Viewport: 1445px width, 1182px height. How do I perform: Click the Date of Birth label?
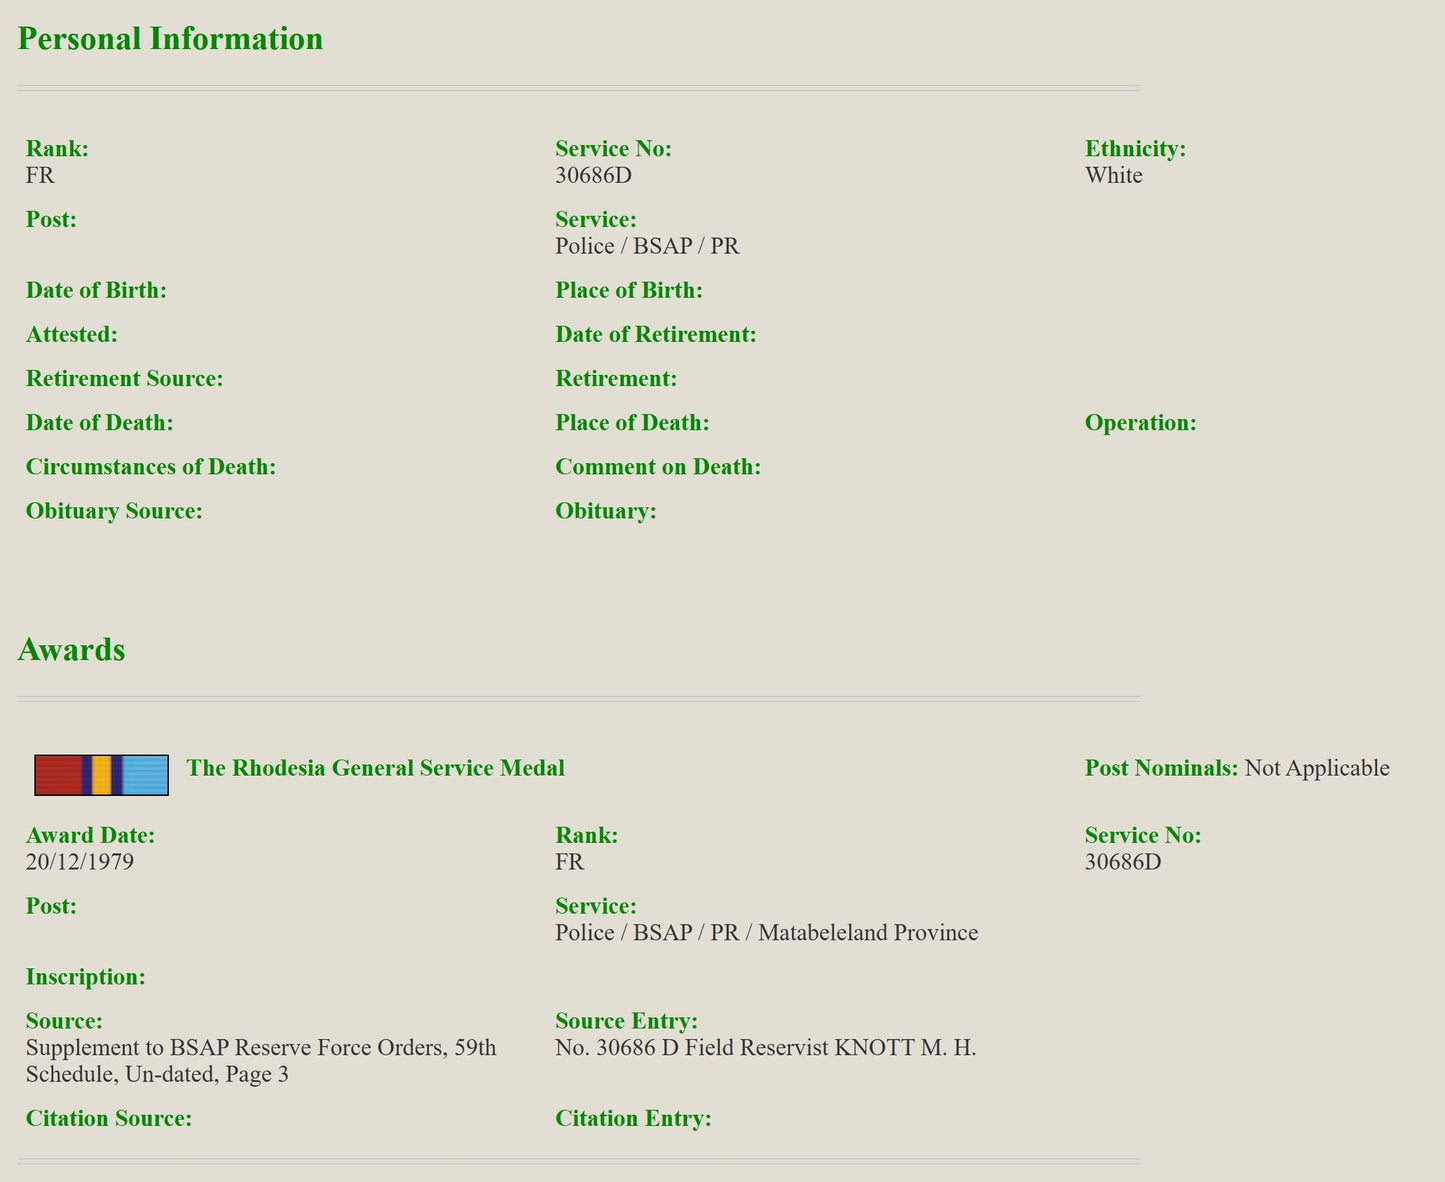click(x=96, y=290)
